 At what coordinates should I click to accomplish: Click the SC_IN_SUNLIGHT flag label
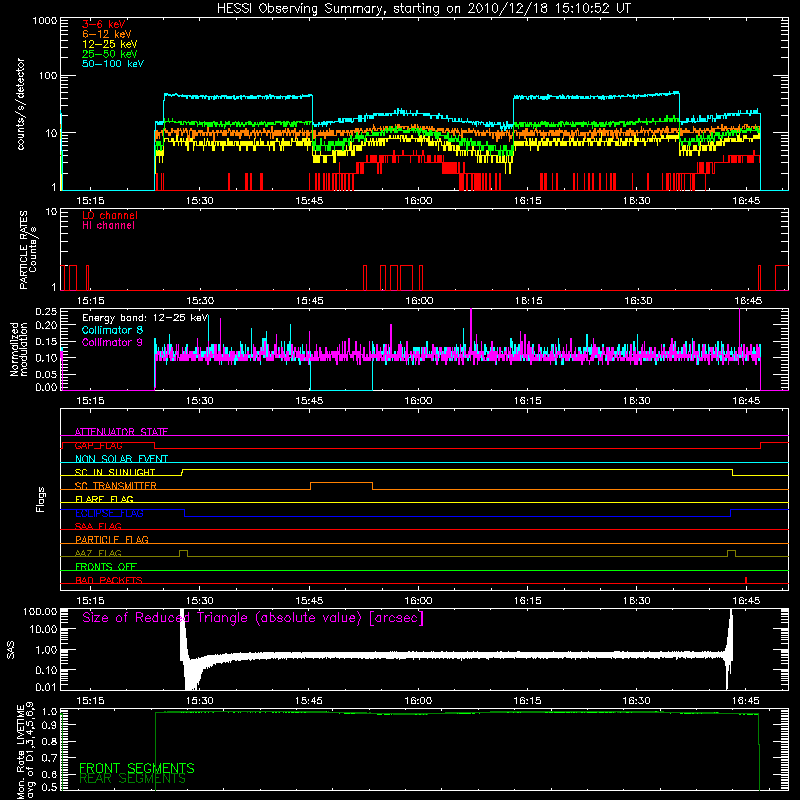115,472
